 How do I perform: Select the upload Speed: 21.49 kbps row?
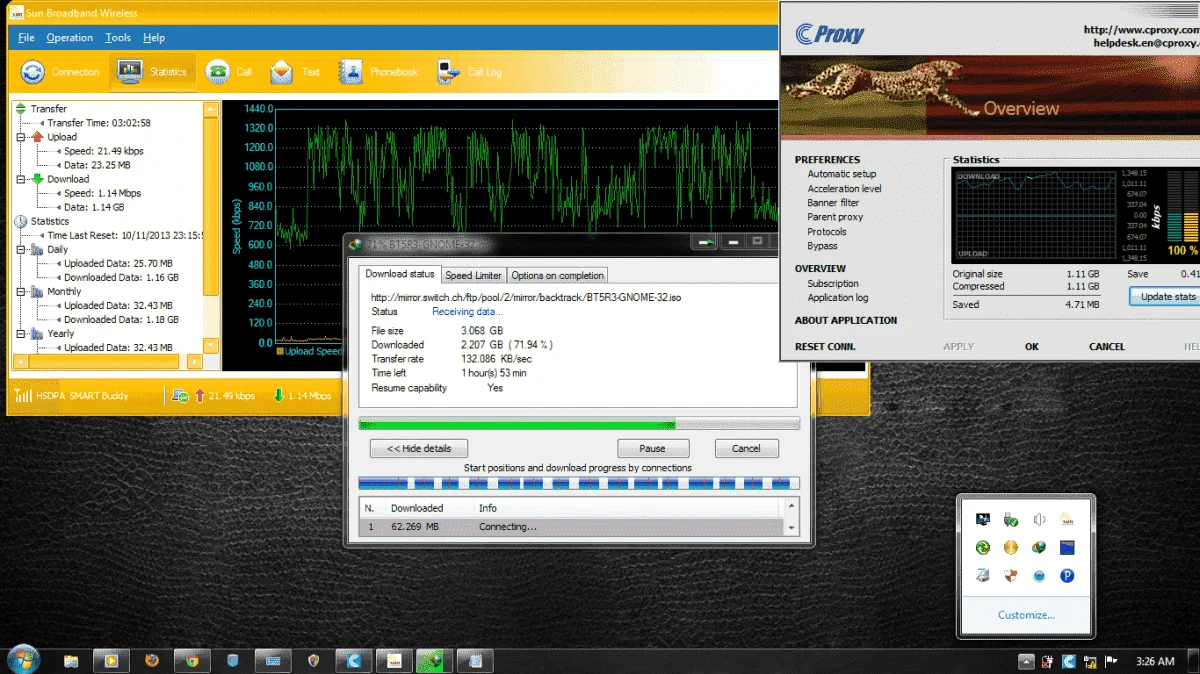(104, 151)
